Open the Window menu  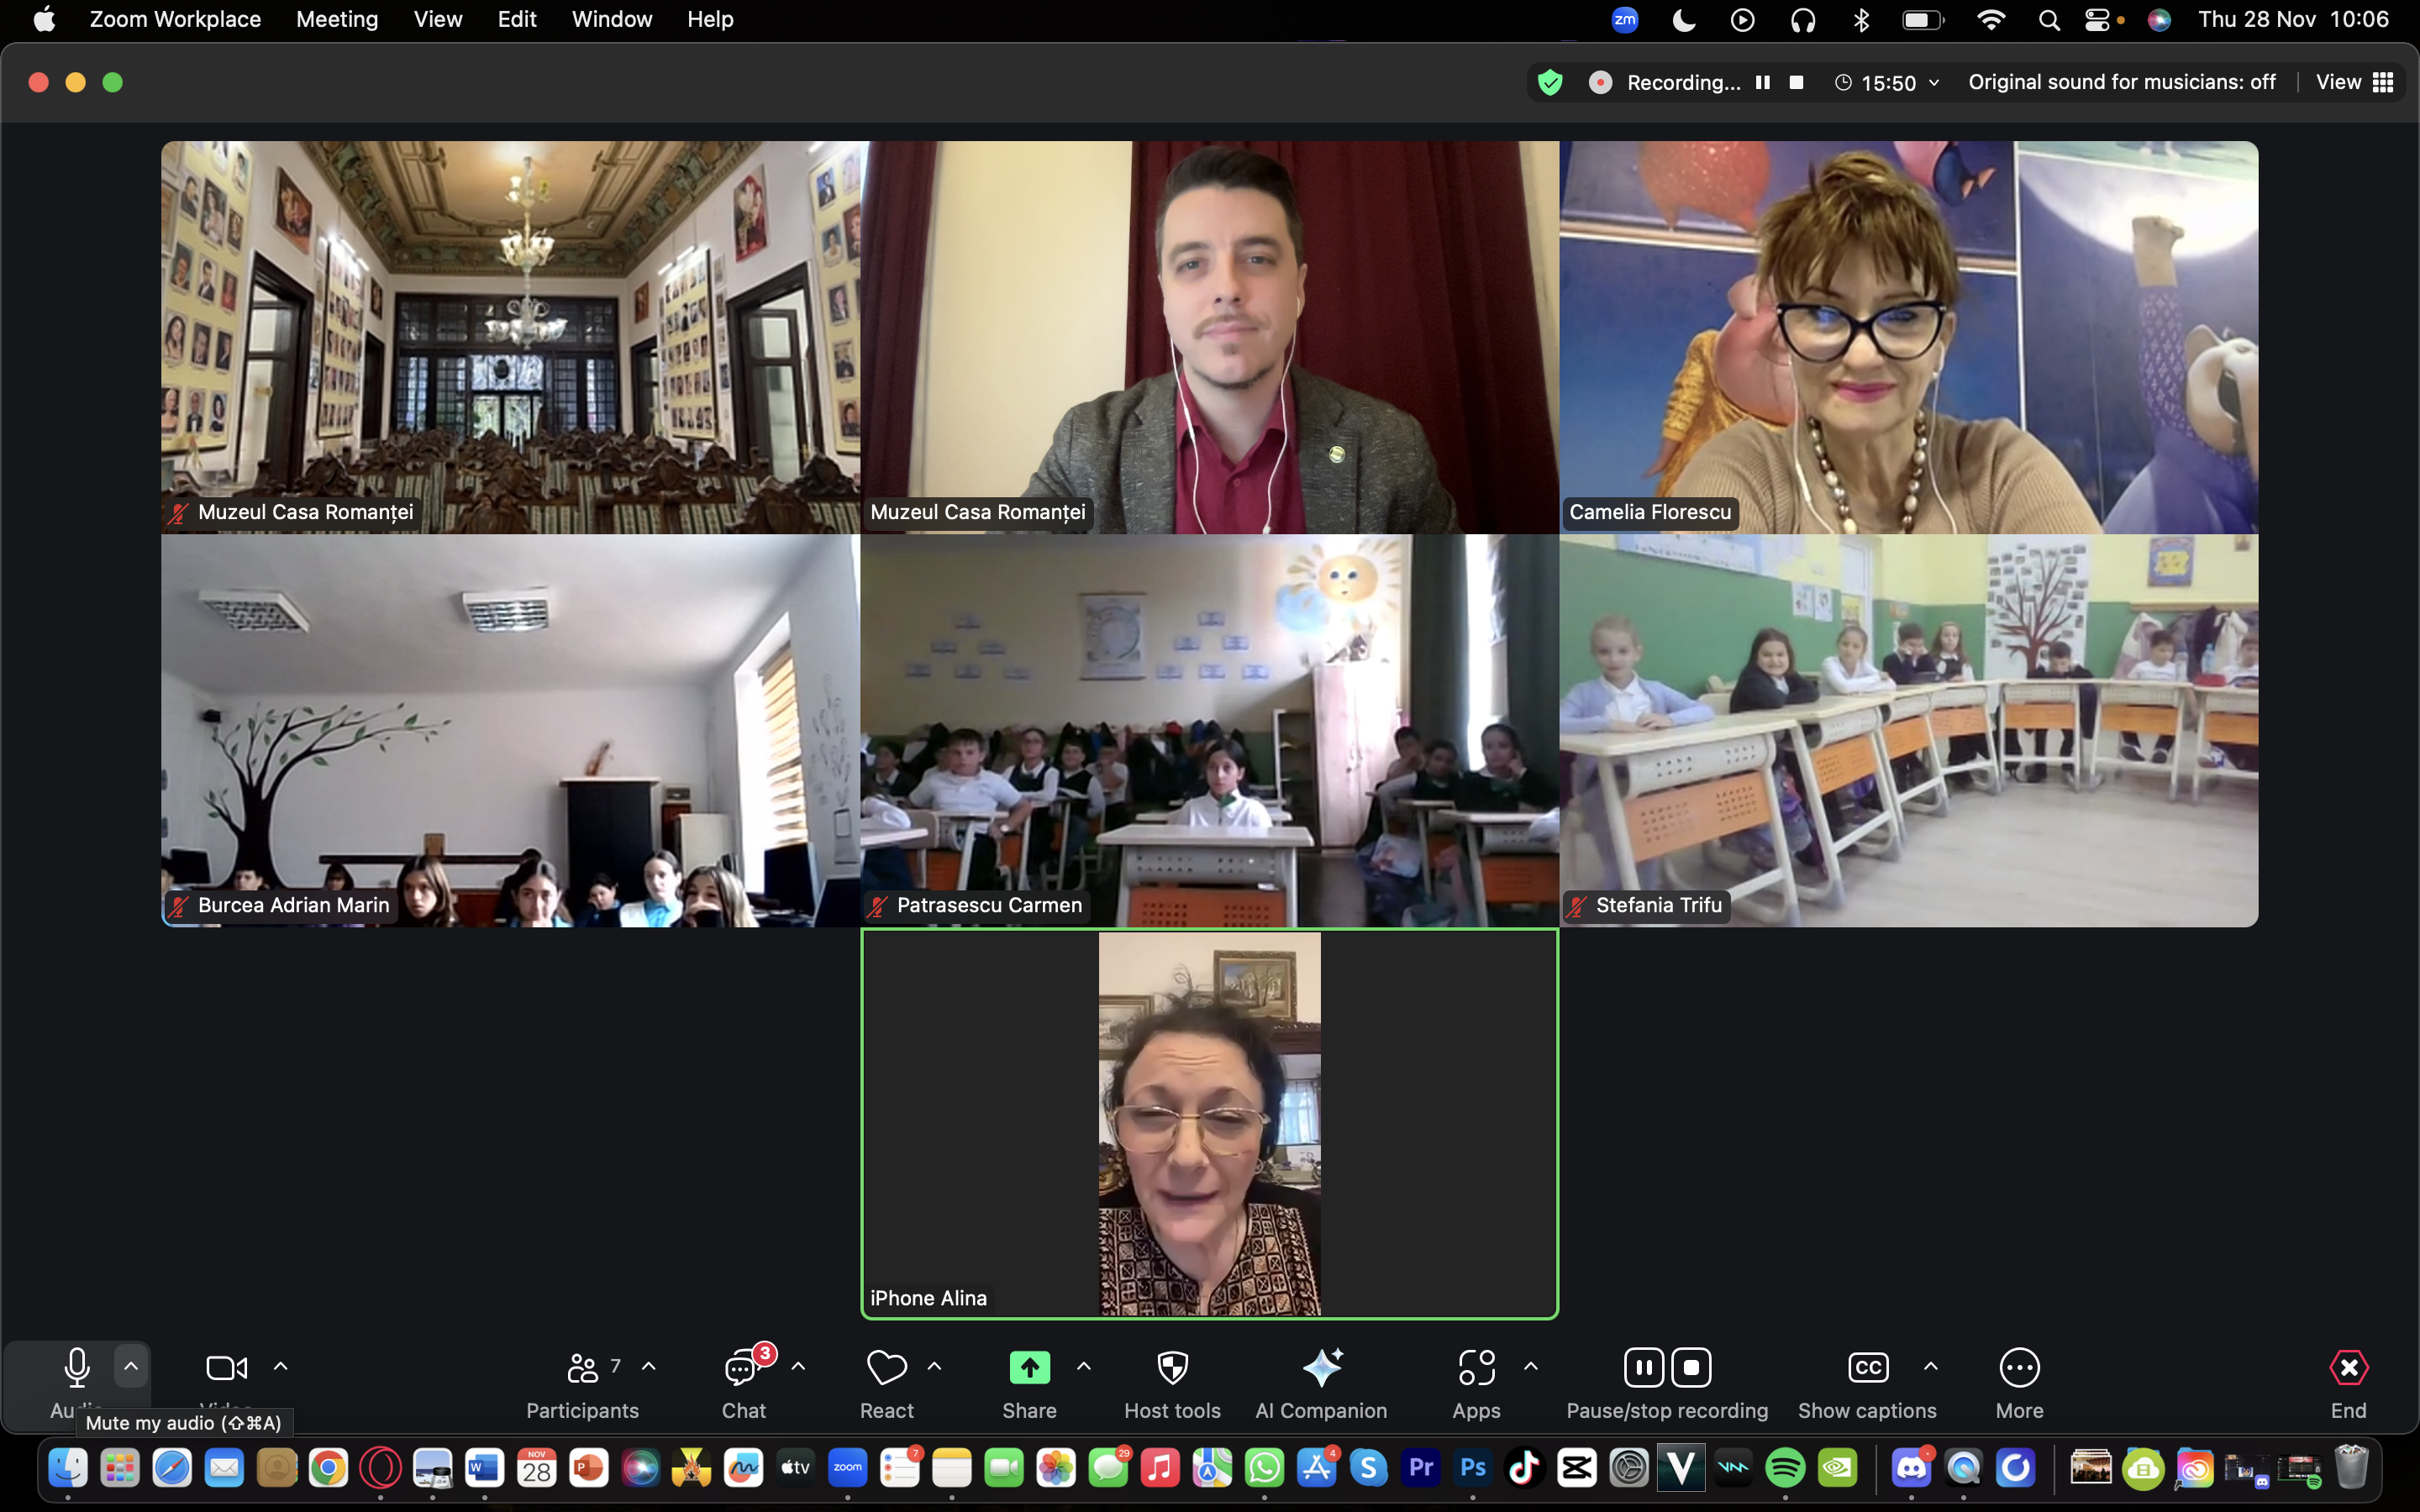click(611, 19)
